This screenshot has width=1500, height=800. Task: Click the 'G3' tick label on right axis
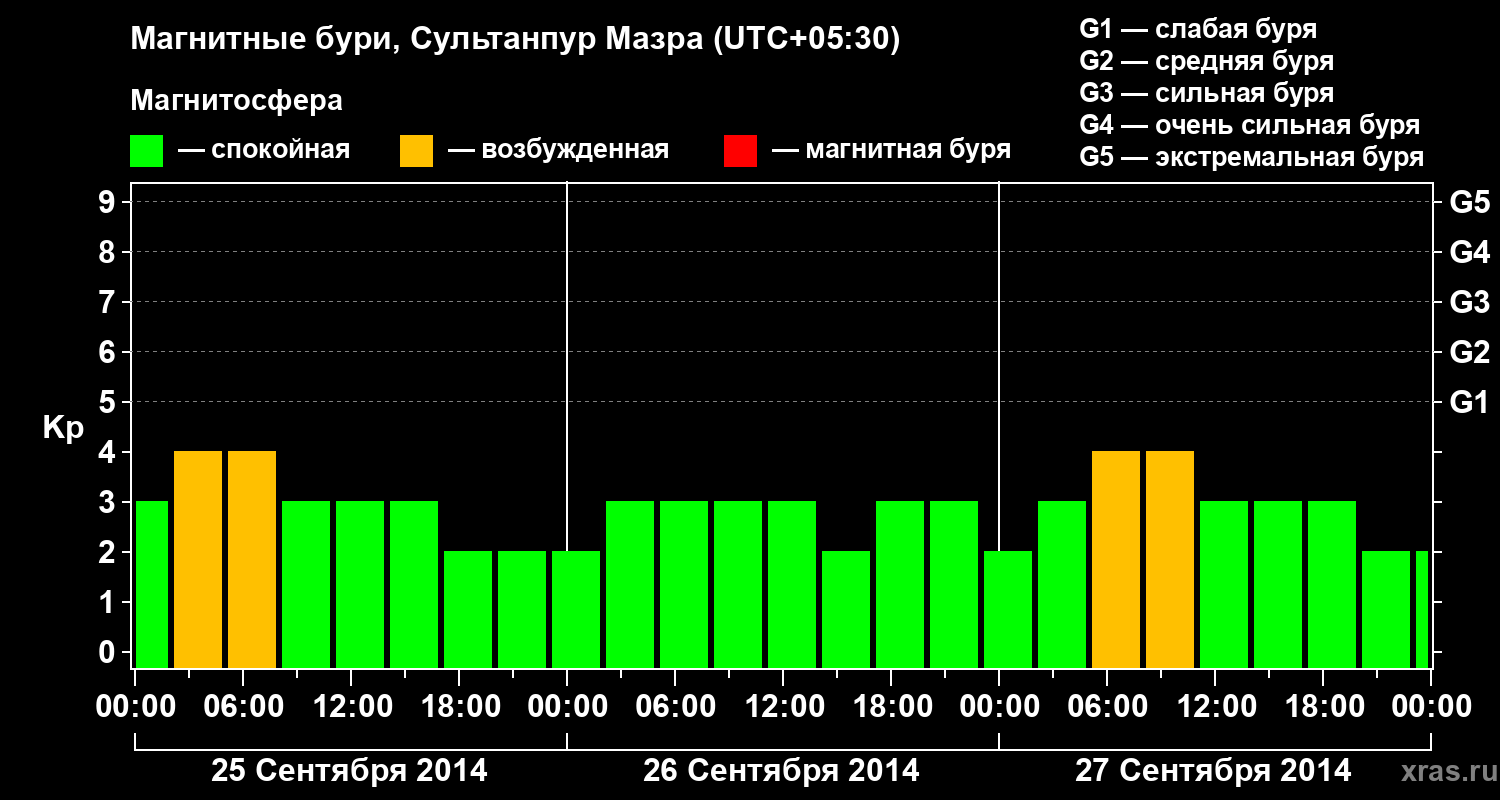tap(1469, 303)
